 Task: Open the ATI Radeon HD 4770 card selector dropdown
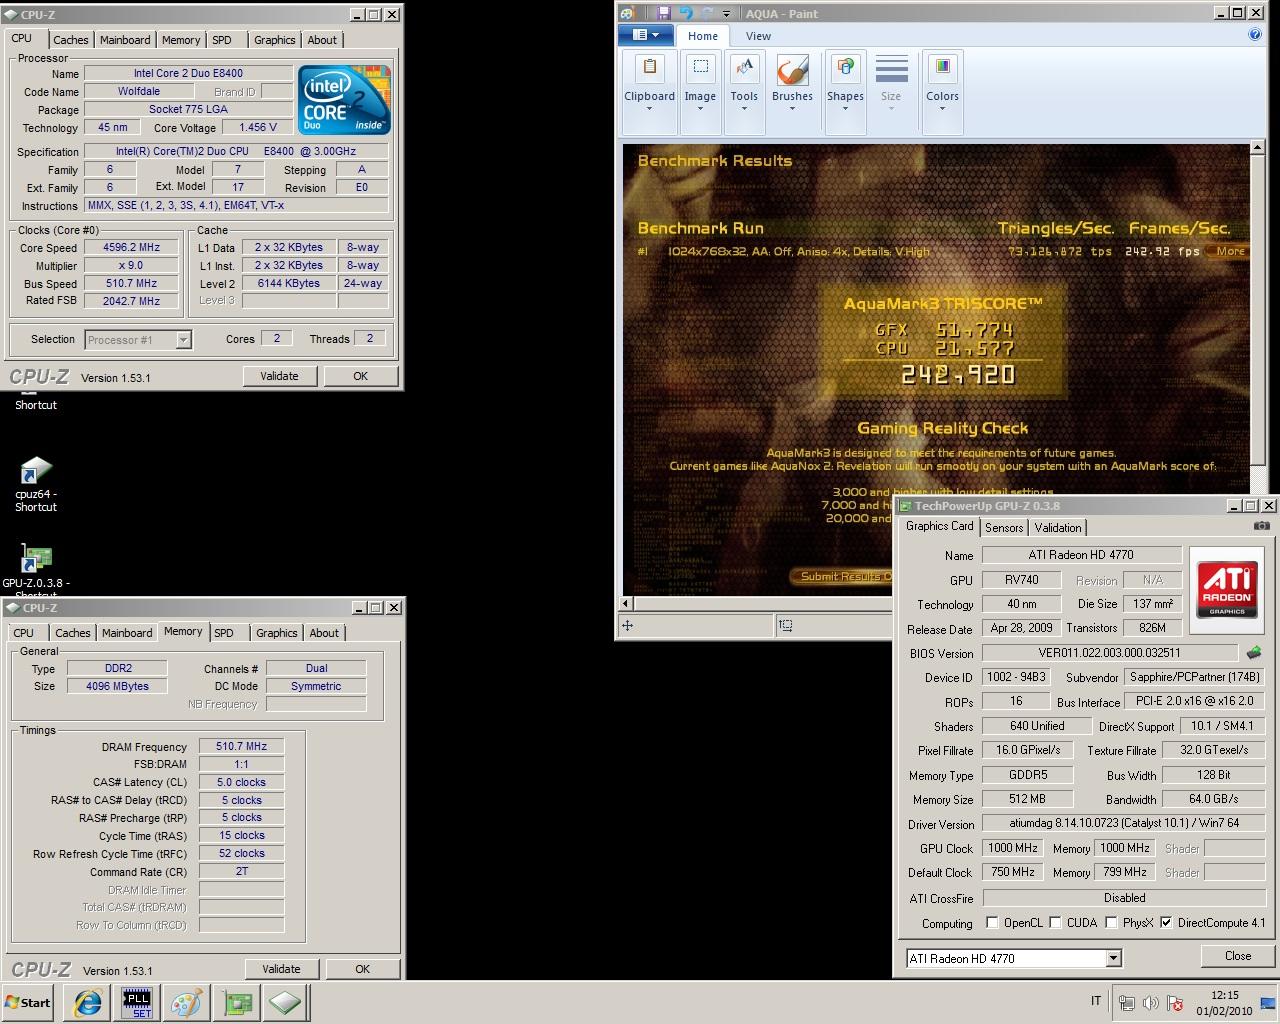coord(1013,958)
